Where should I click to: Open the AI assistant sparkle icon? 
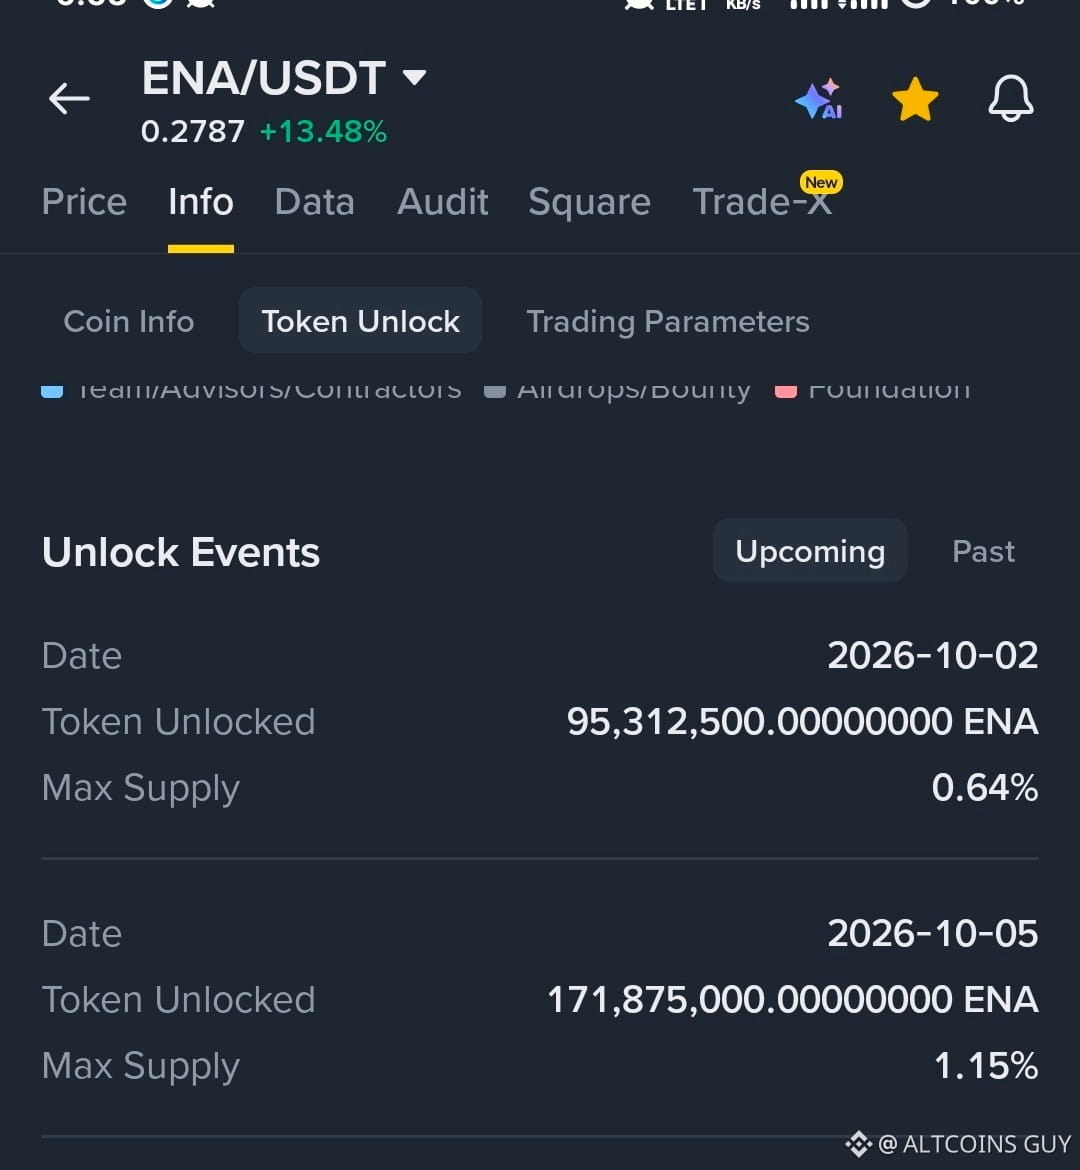click(820, 99)
